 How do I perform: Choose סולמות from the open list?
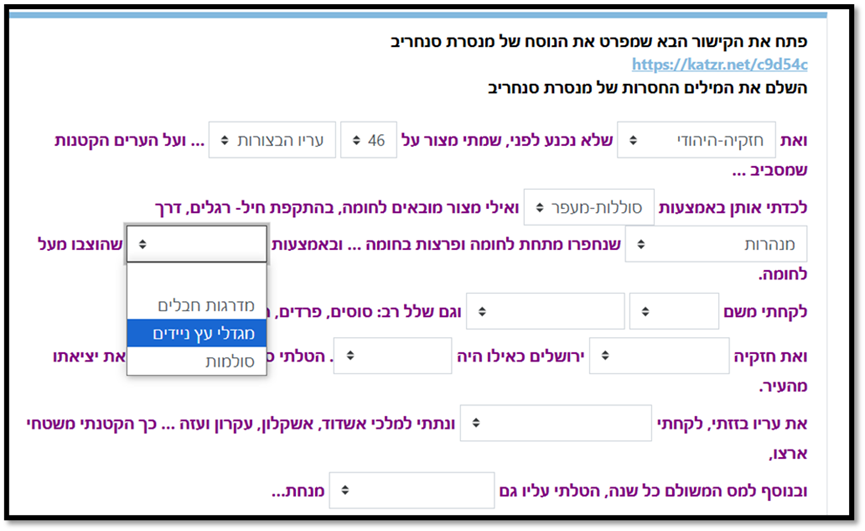tap(197, 362)
